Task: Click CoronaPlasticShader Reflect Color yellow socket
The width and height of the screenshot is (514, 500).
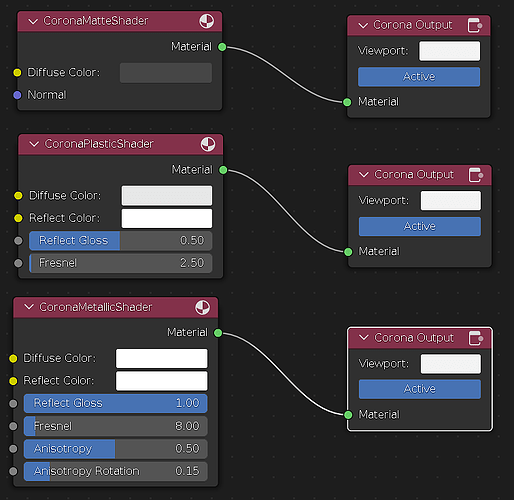Action: tap(18, 218)
